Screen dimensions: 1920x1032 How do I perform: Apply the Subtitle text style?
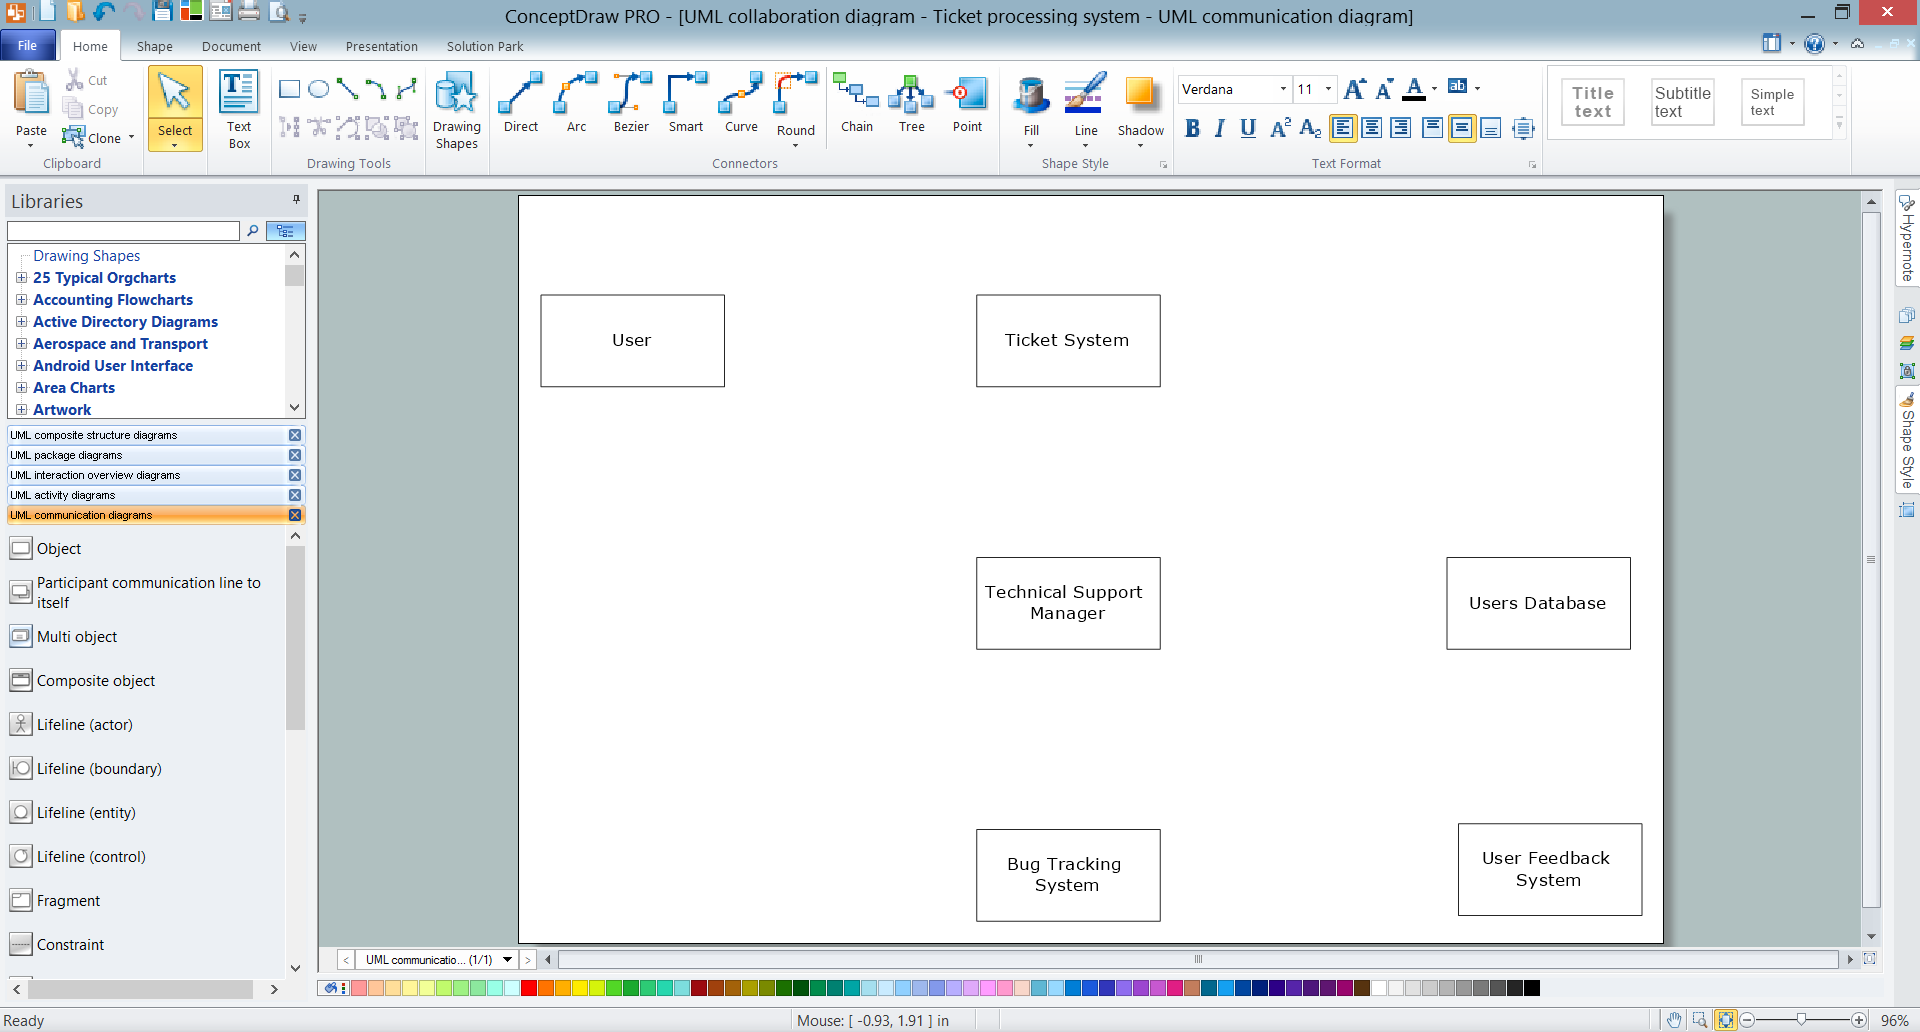click(1683, 102)
